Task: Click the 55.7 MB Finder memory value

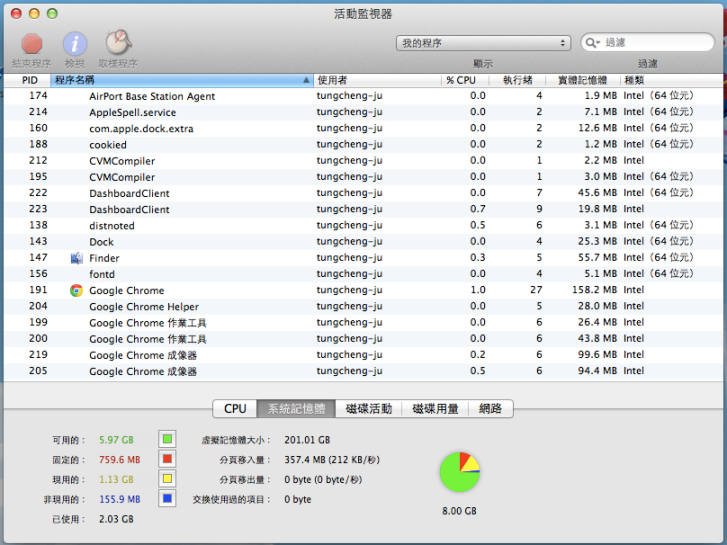Action: tap(598, 257)
